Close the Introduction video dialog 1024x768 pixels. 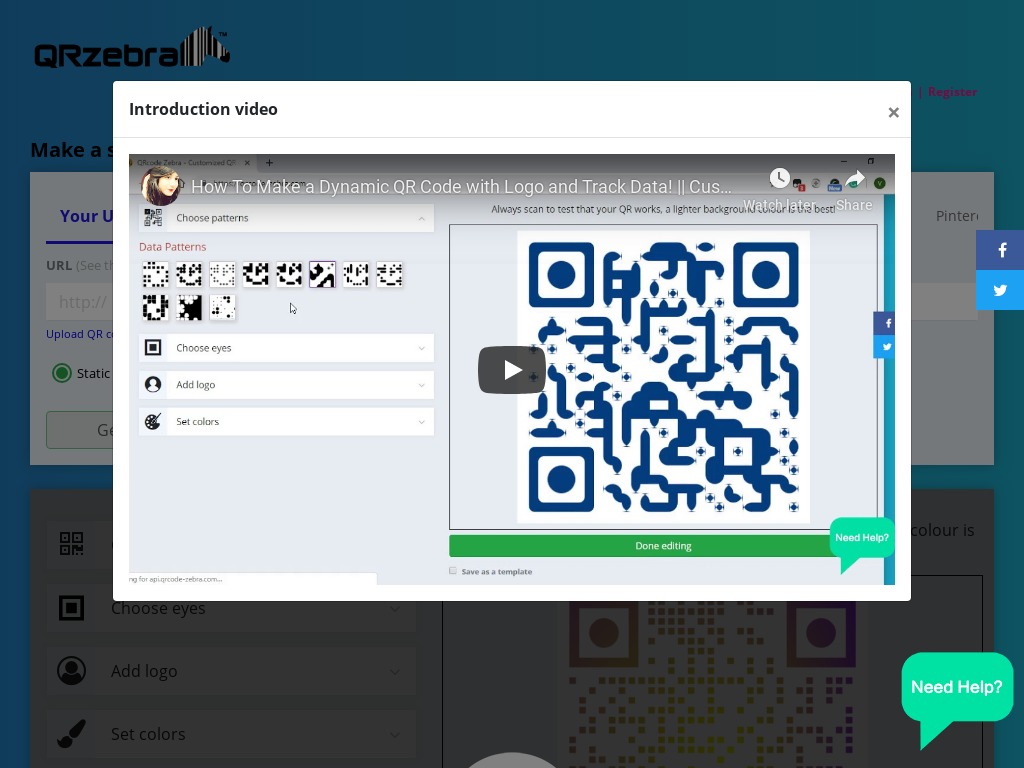pyautogui.click(x=893, y=112)
